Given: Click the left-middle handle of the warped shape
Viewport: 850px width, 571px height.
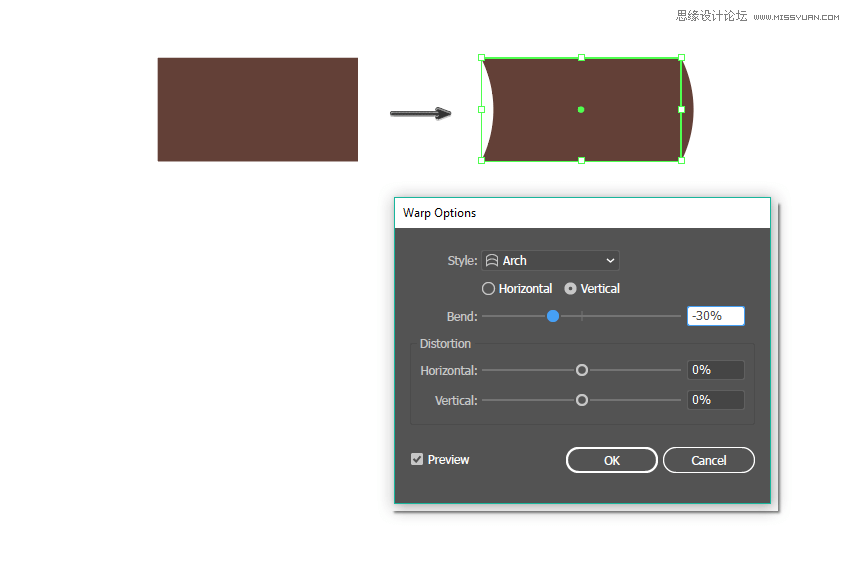Looking at the screenshot, I should click(482, 109).
